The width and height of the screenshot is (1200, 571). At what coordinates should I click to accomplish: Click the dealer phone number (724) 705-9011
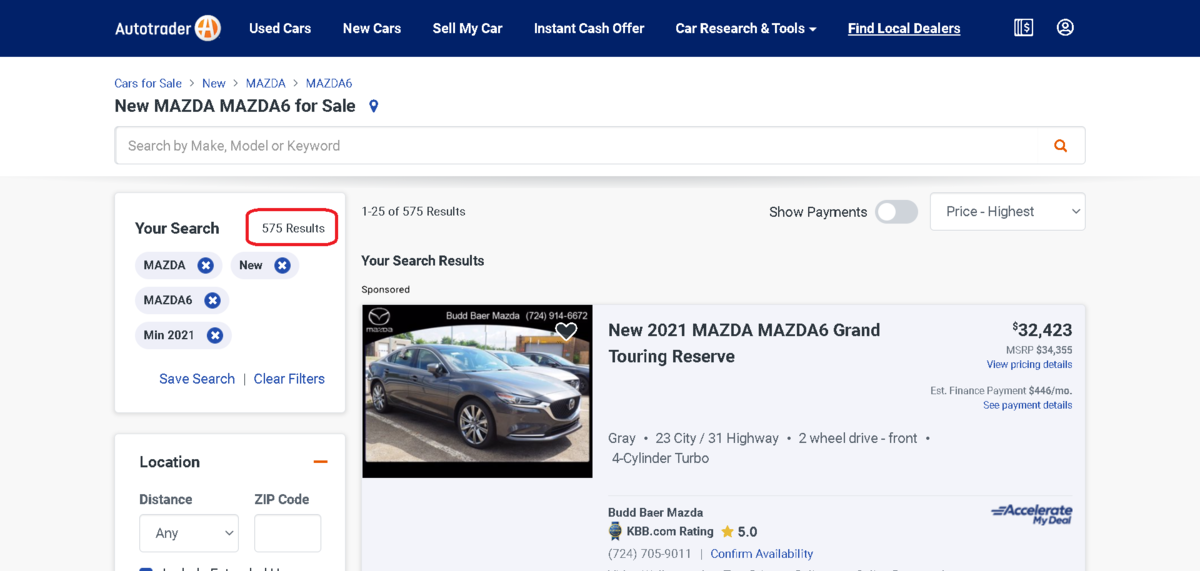[649, 554]
